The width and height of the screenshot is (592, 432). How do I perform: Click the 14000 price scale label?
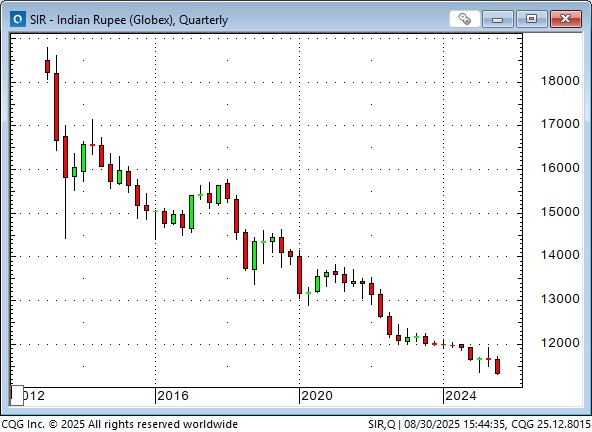coord(560,255)
